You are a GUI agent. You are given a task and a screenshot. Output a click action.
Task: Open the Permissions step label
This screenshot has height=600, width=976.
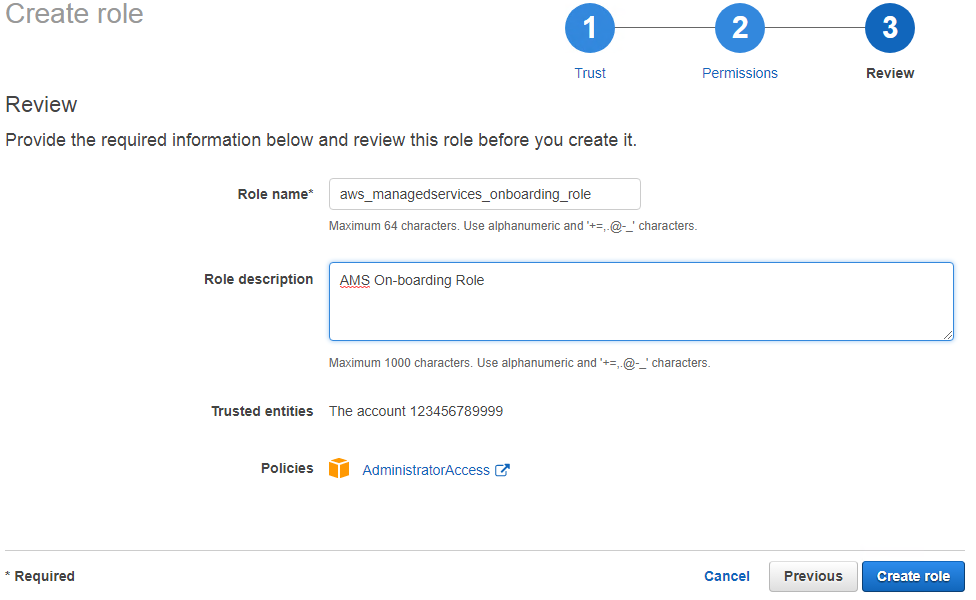pos(740,72)
